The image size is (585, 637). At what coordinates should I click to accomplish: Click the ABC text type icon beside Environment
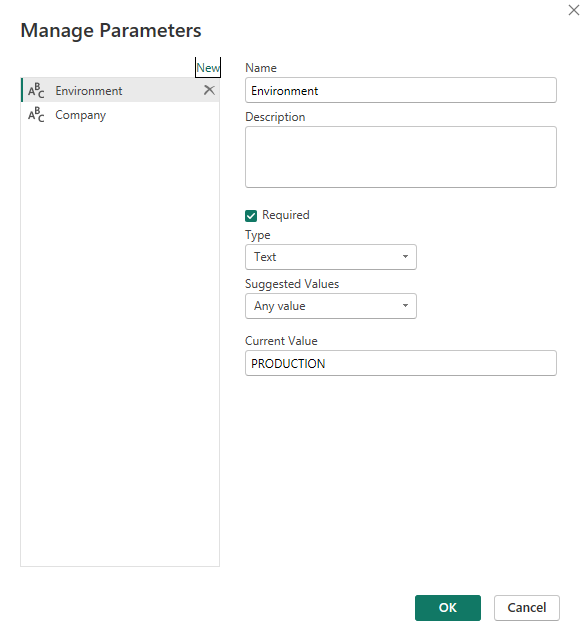click(36, 90)
